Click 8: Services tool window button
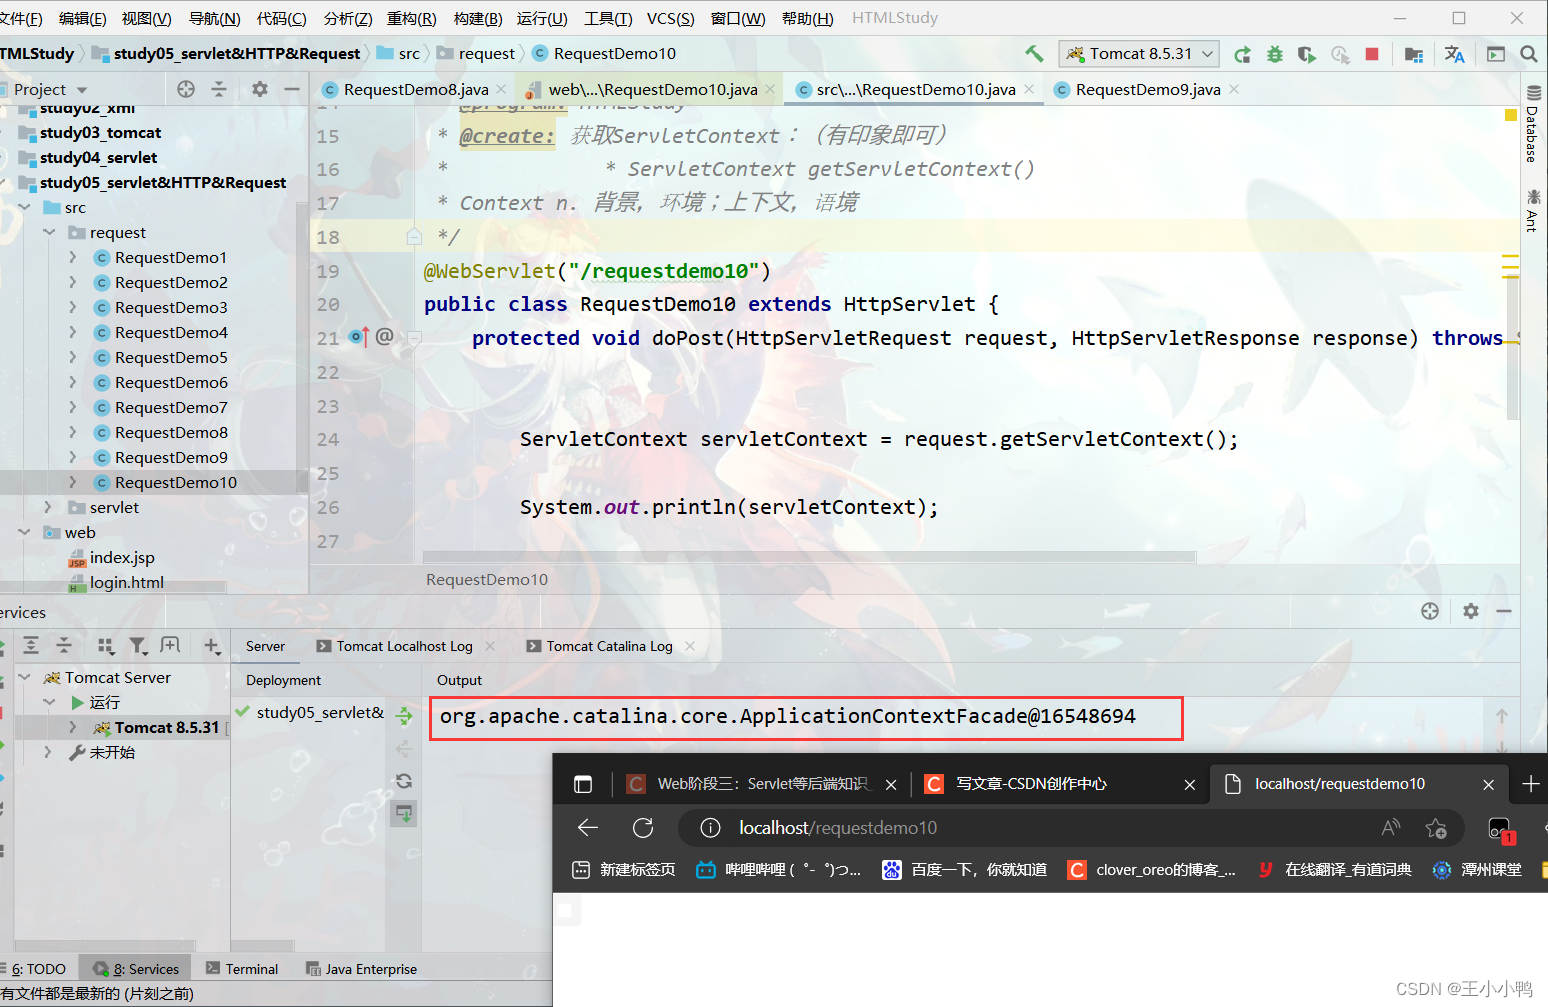The image size is (1548, 1007). tap(136, 969)
